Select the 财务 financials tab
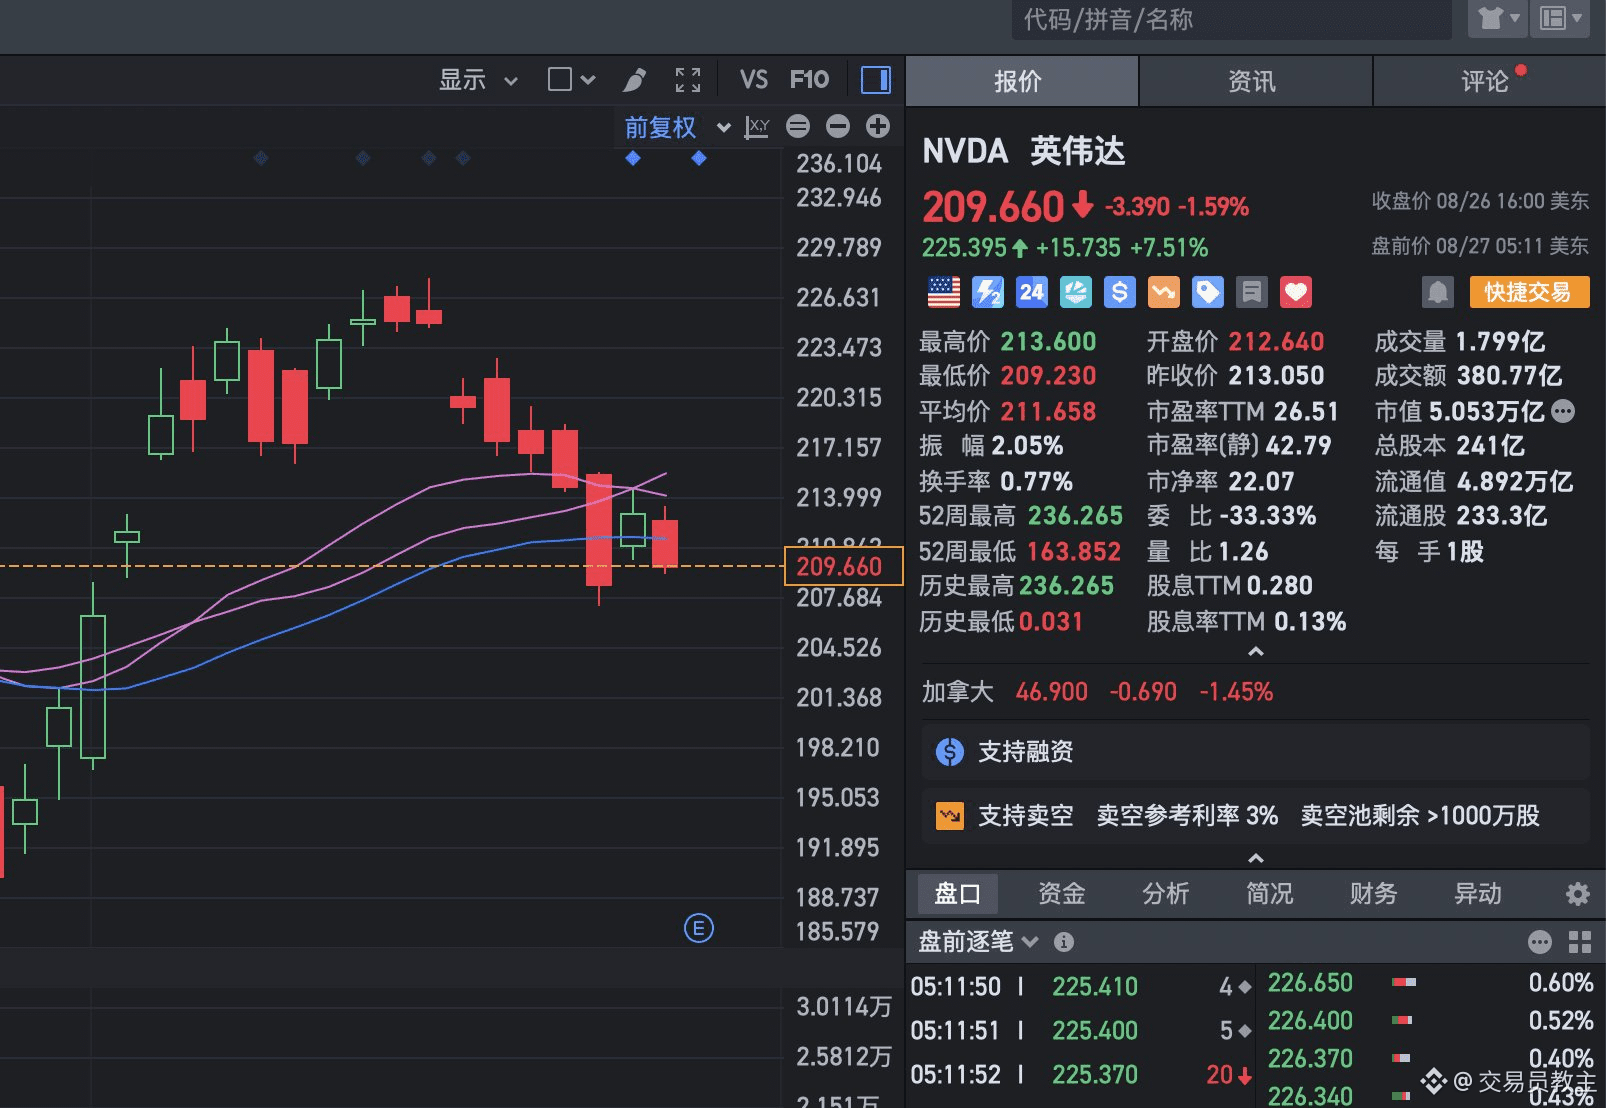The width and height of the screenshot is (1606, 1108). [x=1373, y=894]
